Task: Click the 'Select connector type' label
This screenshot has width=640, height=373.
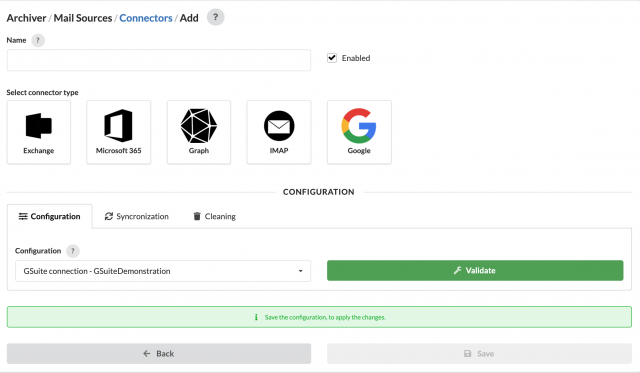Action: coord(42,92)
